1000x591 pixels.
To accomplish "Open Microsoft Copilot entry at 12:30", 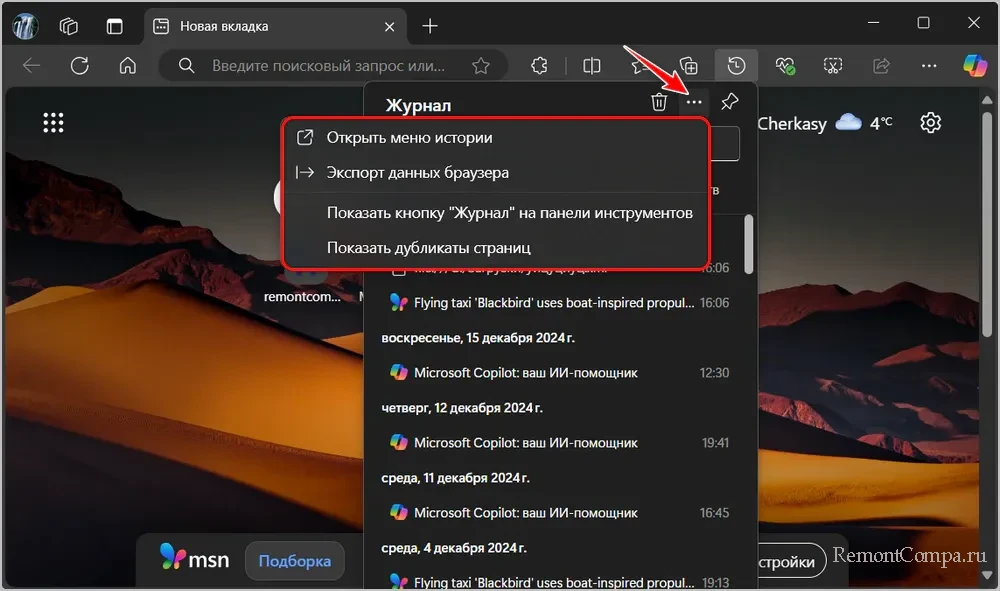I will (559, 373).
